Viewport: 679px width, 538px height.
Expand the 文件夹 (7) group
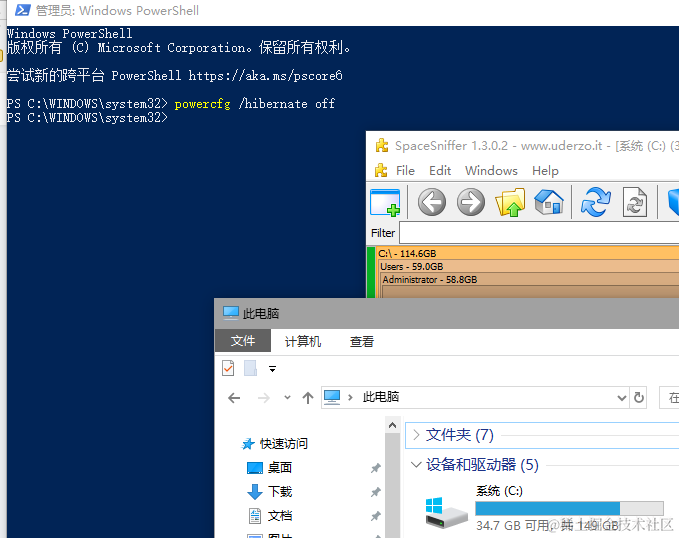(416, 435)
